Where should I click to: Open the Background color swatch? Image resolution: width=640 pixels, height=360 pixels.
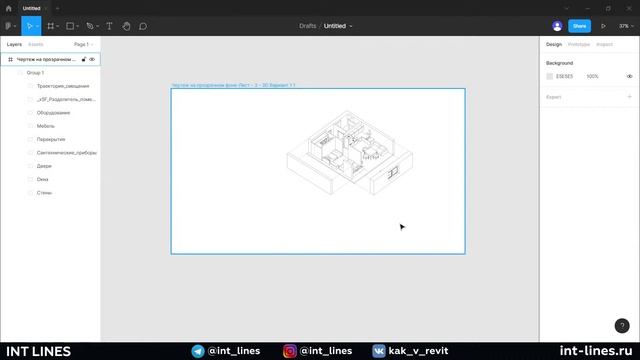click(549, 76)
